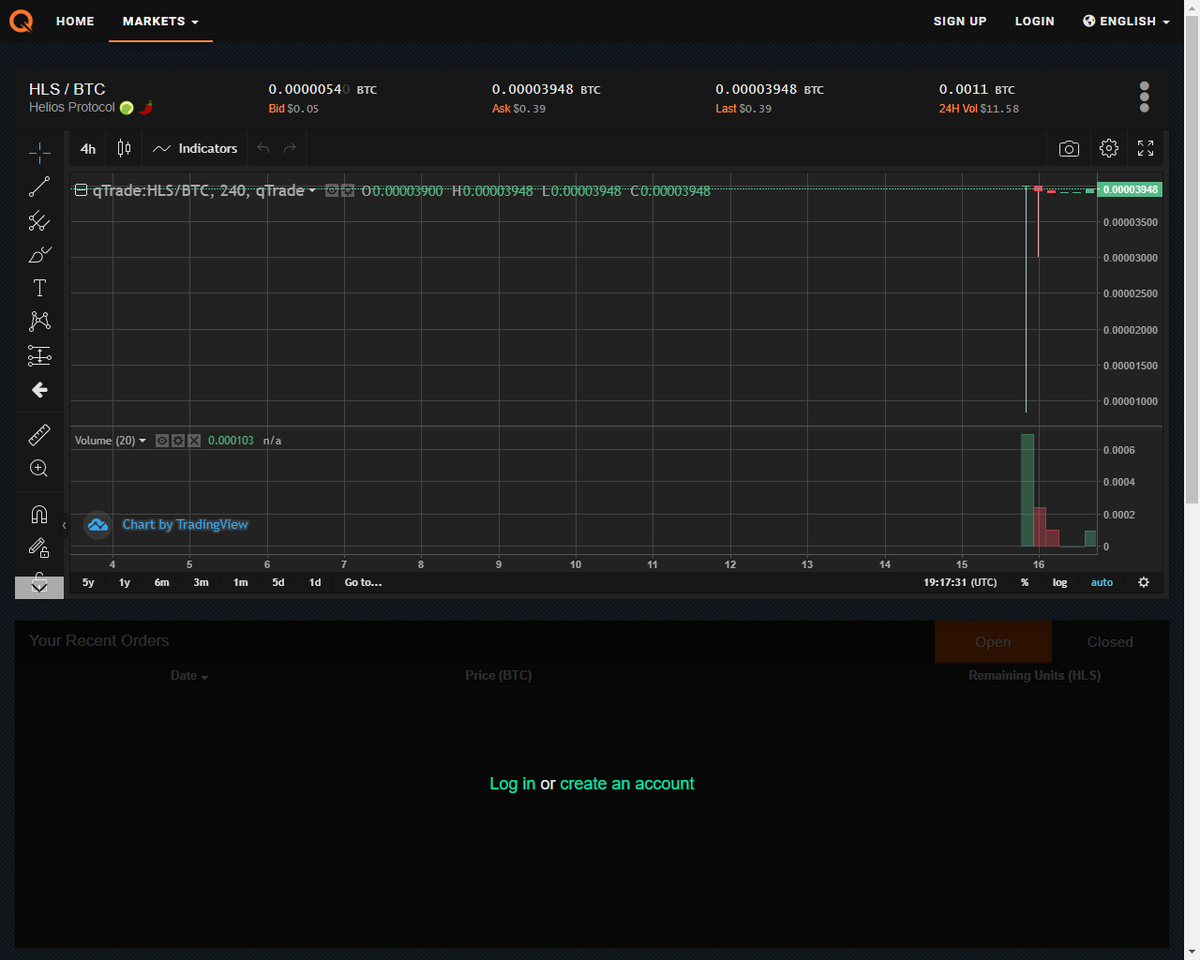
Task: Set chart range to 6m
Action: point(162,582)
